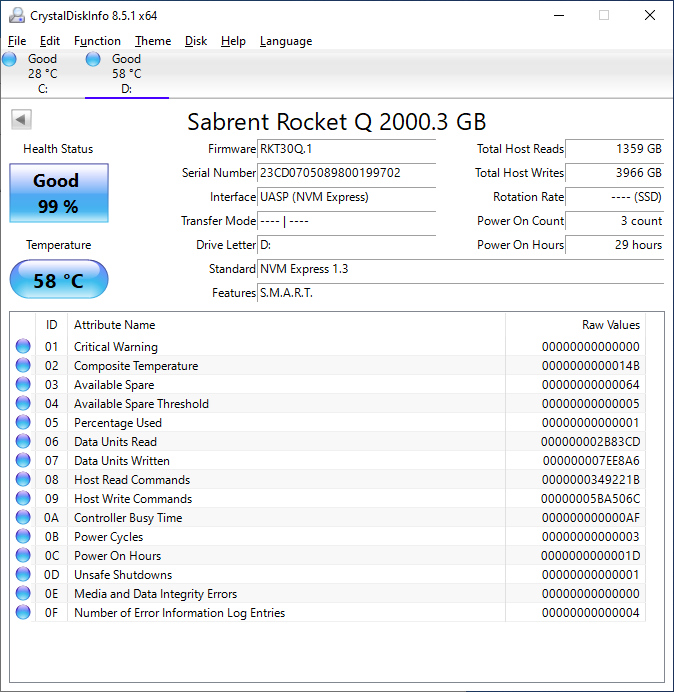Click the status orb for Power Cycles
Viewport: 674px width, 692px height.
tap(23, 537)
